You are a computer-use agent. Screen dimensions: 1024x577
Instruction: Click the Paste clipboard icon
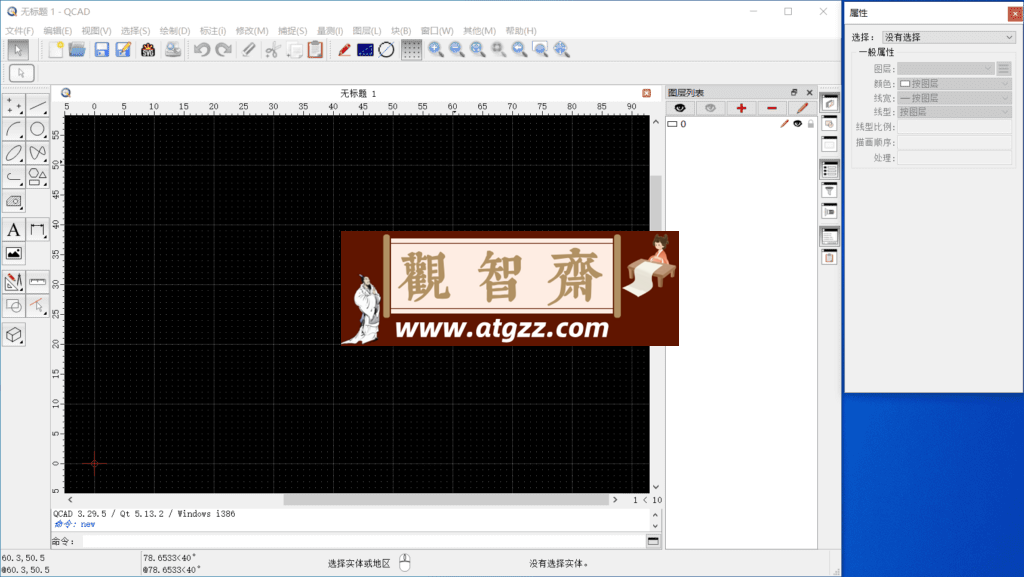pyautogui.click(x=315, y=50)
